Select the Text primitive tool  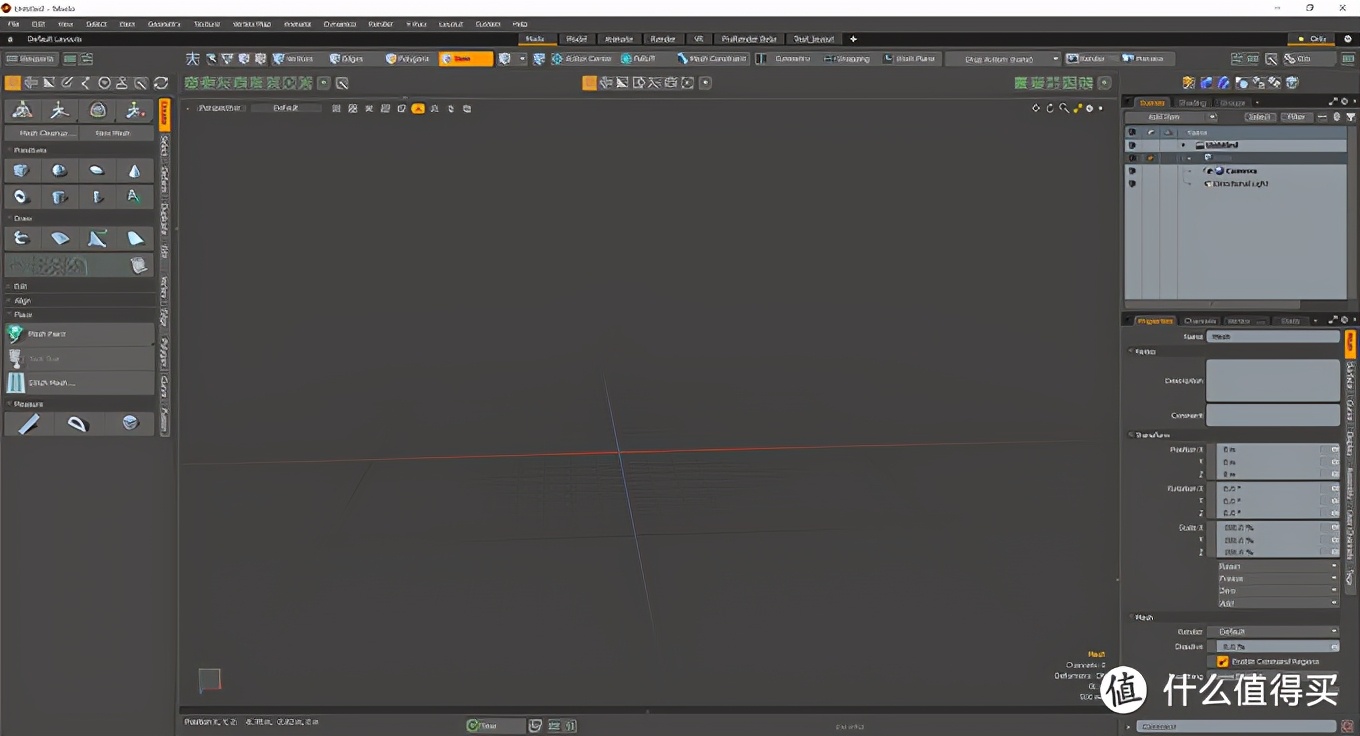coord(134,197)
